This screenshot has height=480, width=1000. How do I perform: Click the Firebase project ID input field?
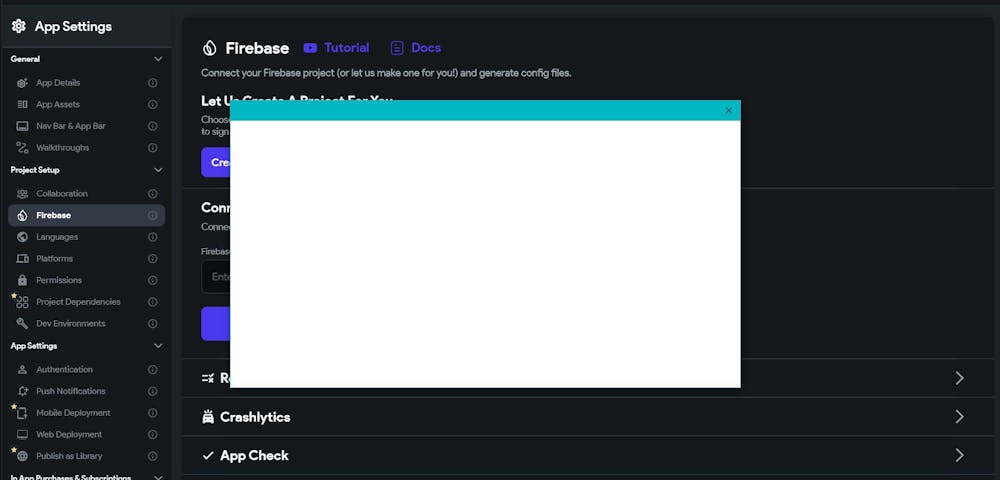tap(216, 277)
